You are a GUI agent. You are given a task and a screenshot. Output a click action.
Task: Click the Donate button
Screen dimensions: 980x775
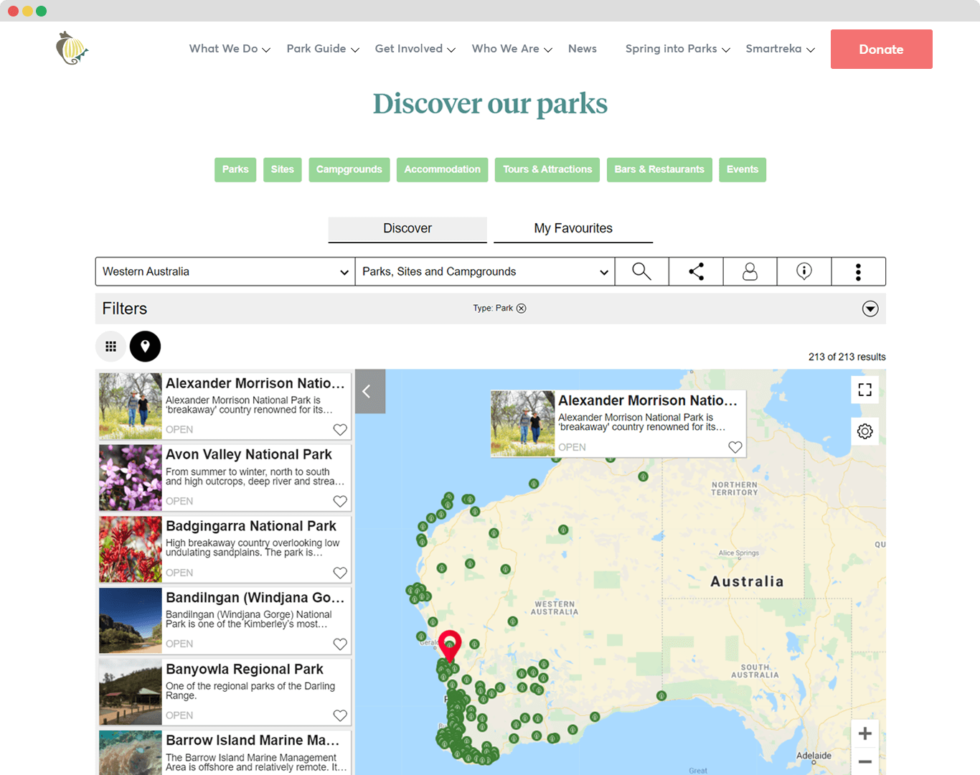881,48
